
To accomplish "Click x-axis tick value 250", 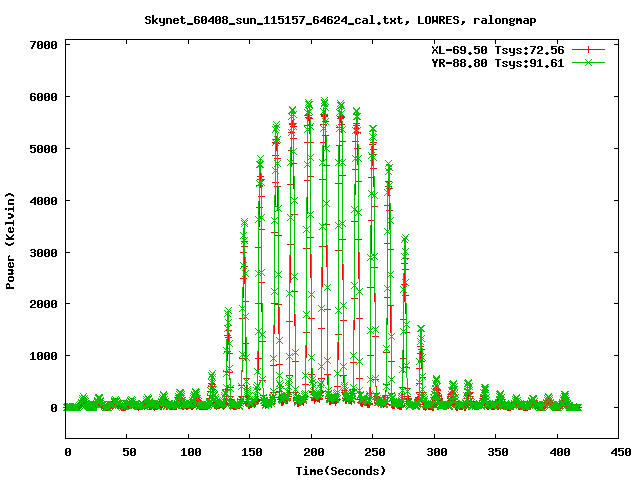I will click(375, 452).
